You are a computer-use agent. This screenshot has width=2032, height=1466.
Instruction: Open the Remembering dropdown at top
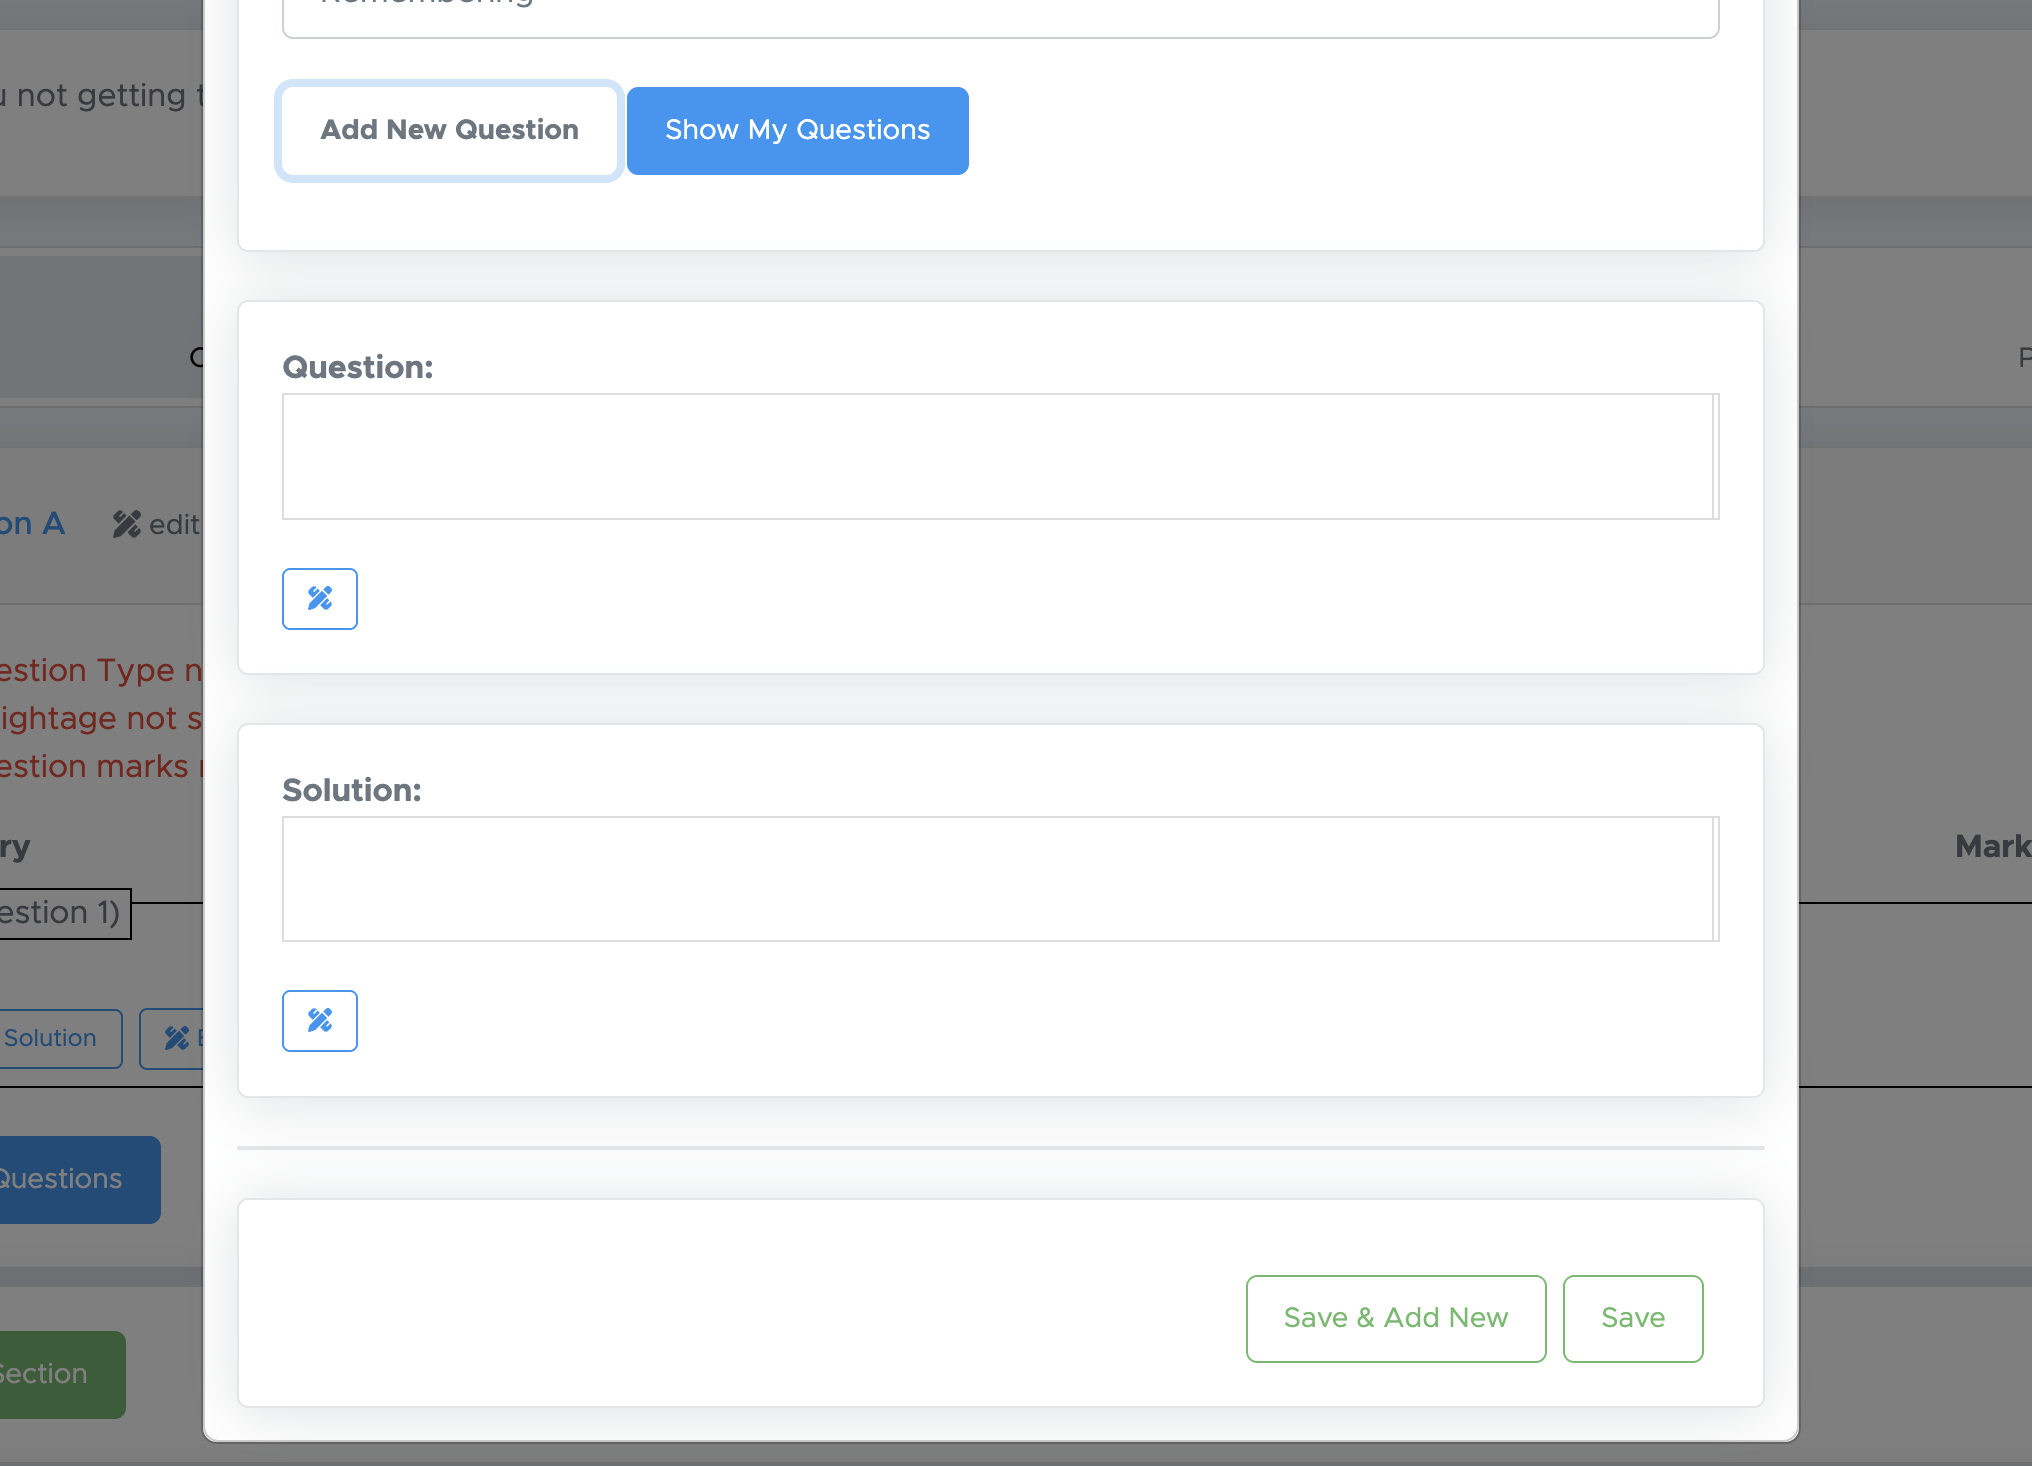pos(1000,15)
